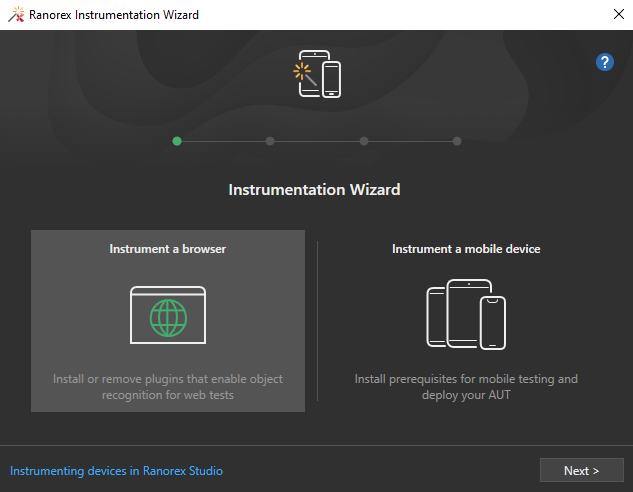Click the progress line between steps one and two

pos(223,141)
